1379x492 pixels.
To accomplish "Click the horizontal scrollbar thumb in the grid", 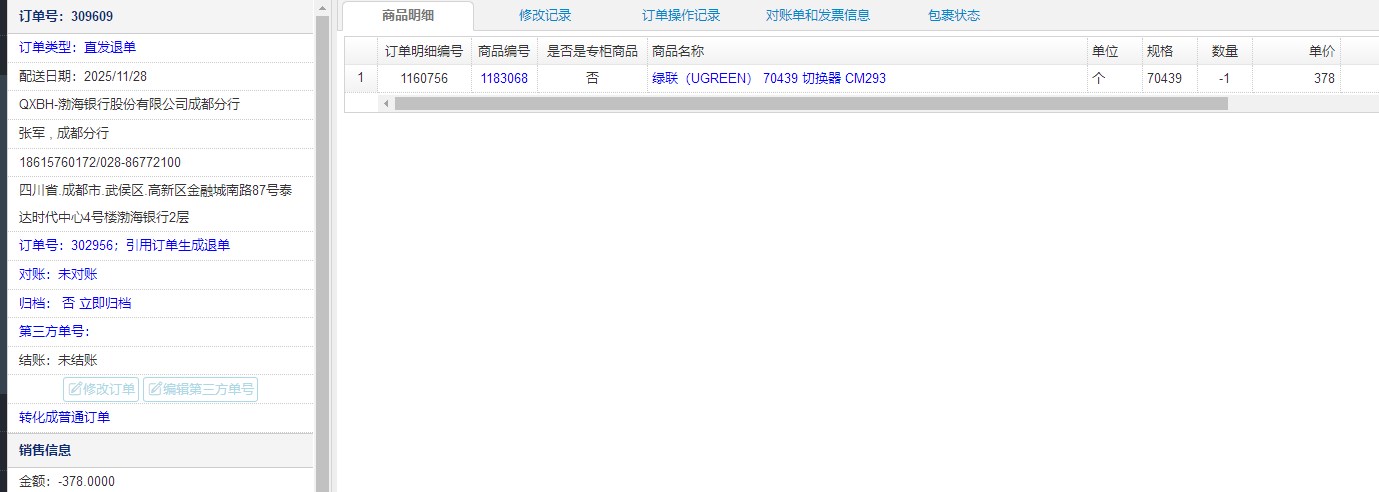I will pos(810,103).
